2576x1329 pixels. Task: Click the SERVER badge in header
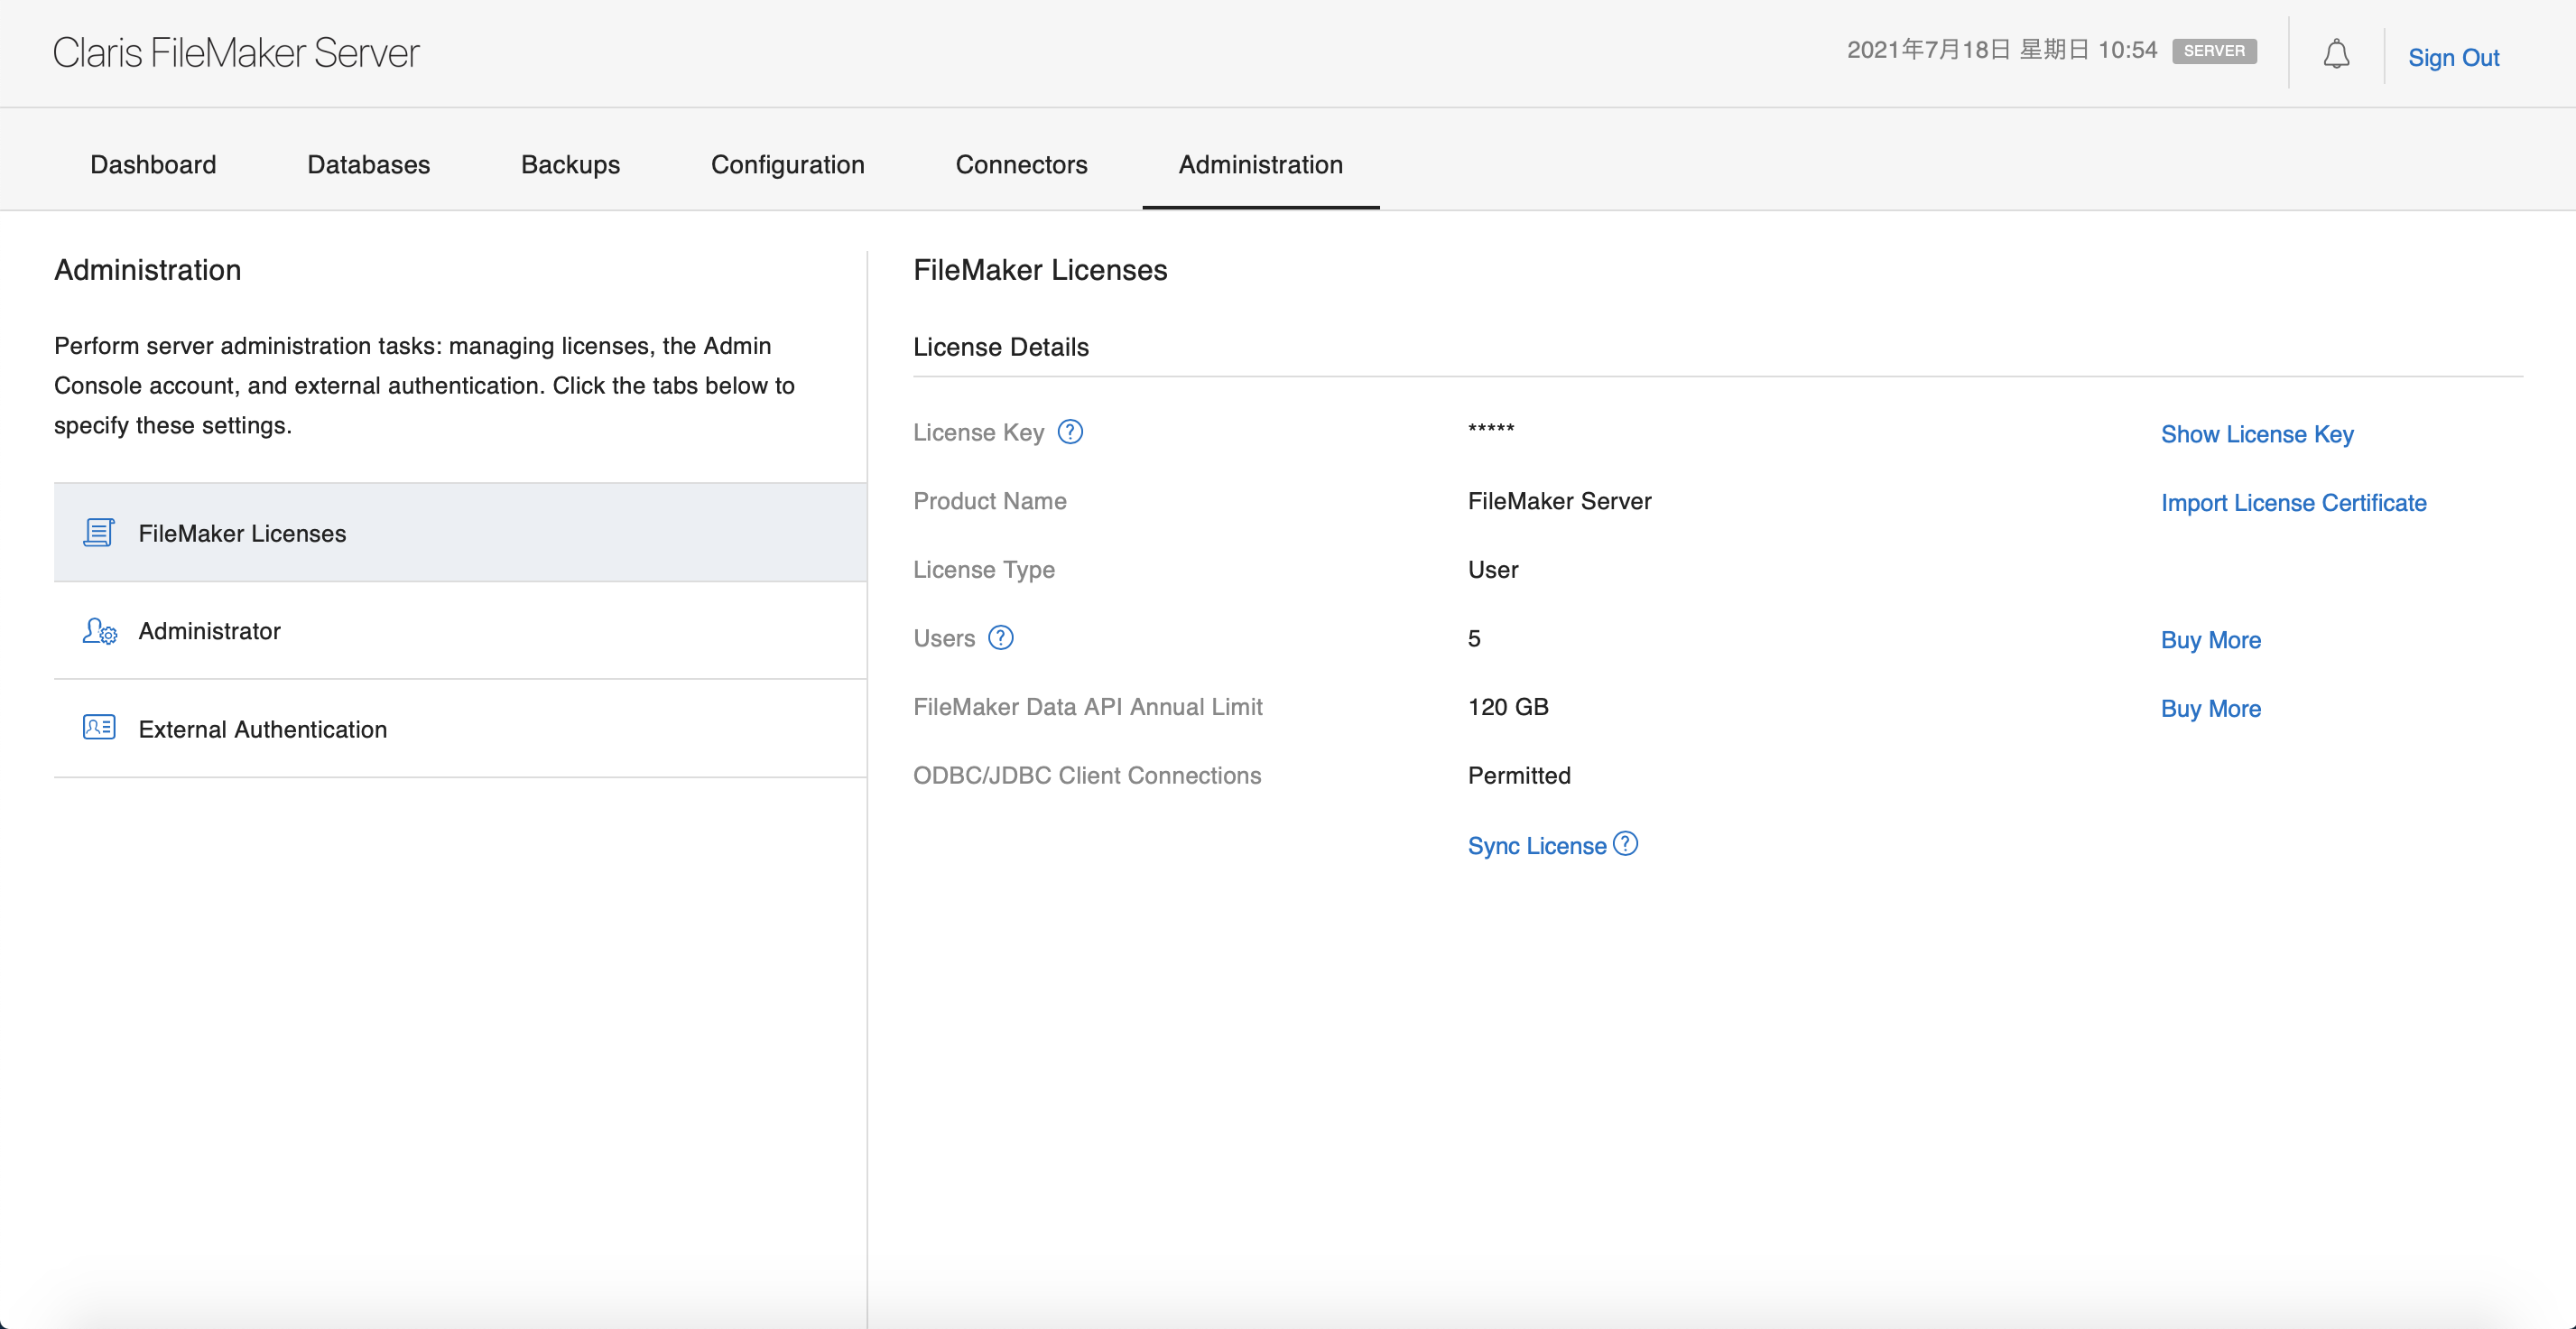(2214, 51)
